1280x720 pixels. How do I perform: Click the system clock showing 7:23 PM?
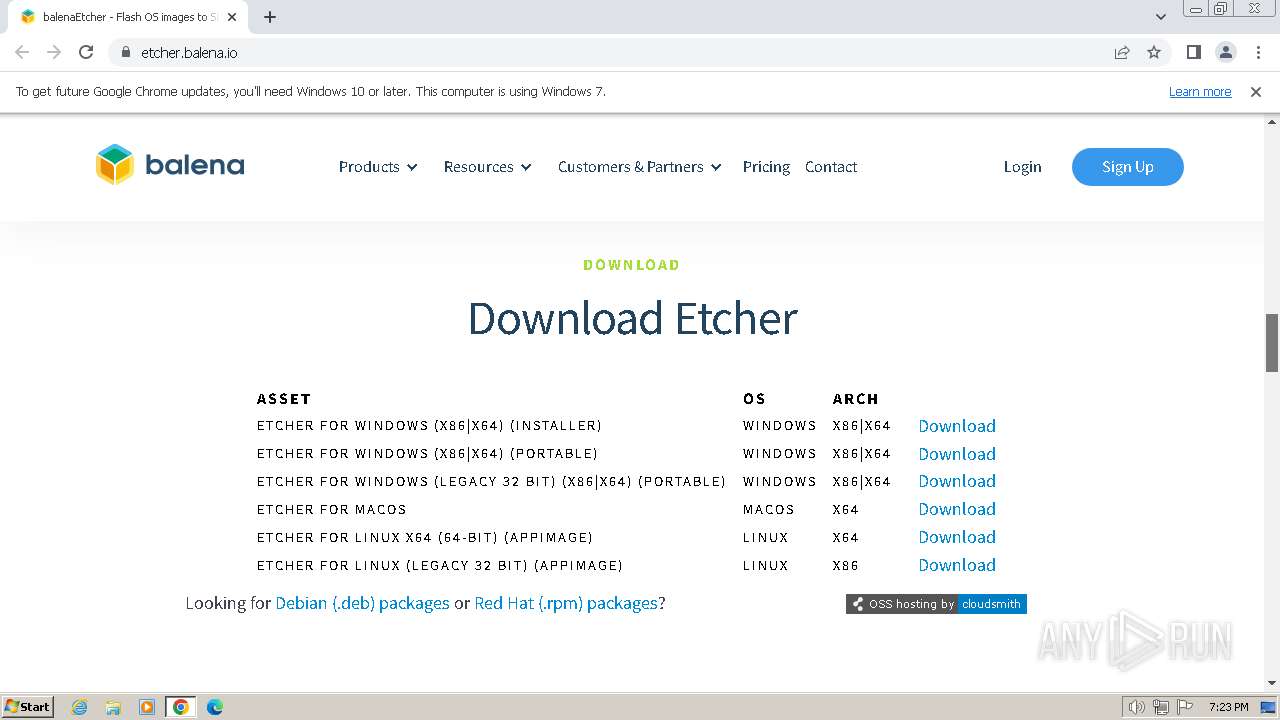[1228, 707]
